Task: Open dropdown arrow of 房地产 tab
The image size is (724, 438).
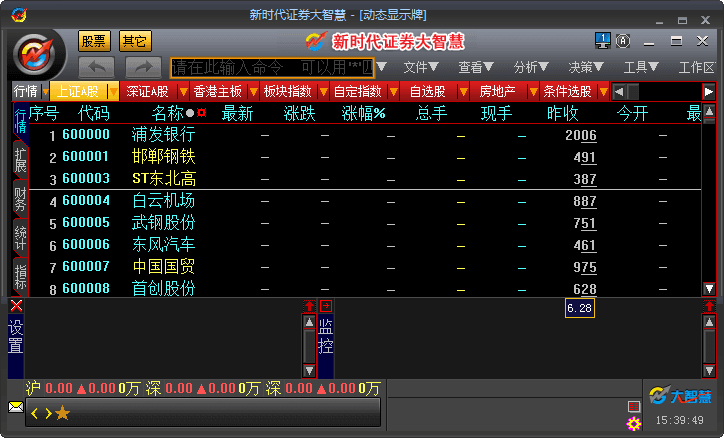Action: coord(533,92)
